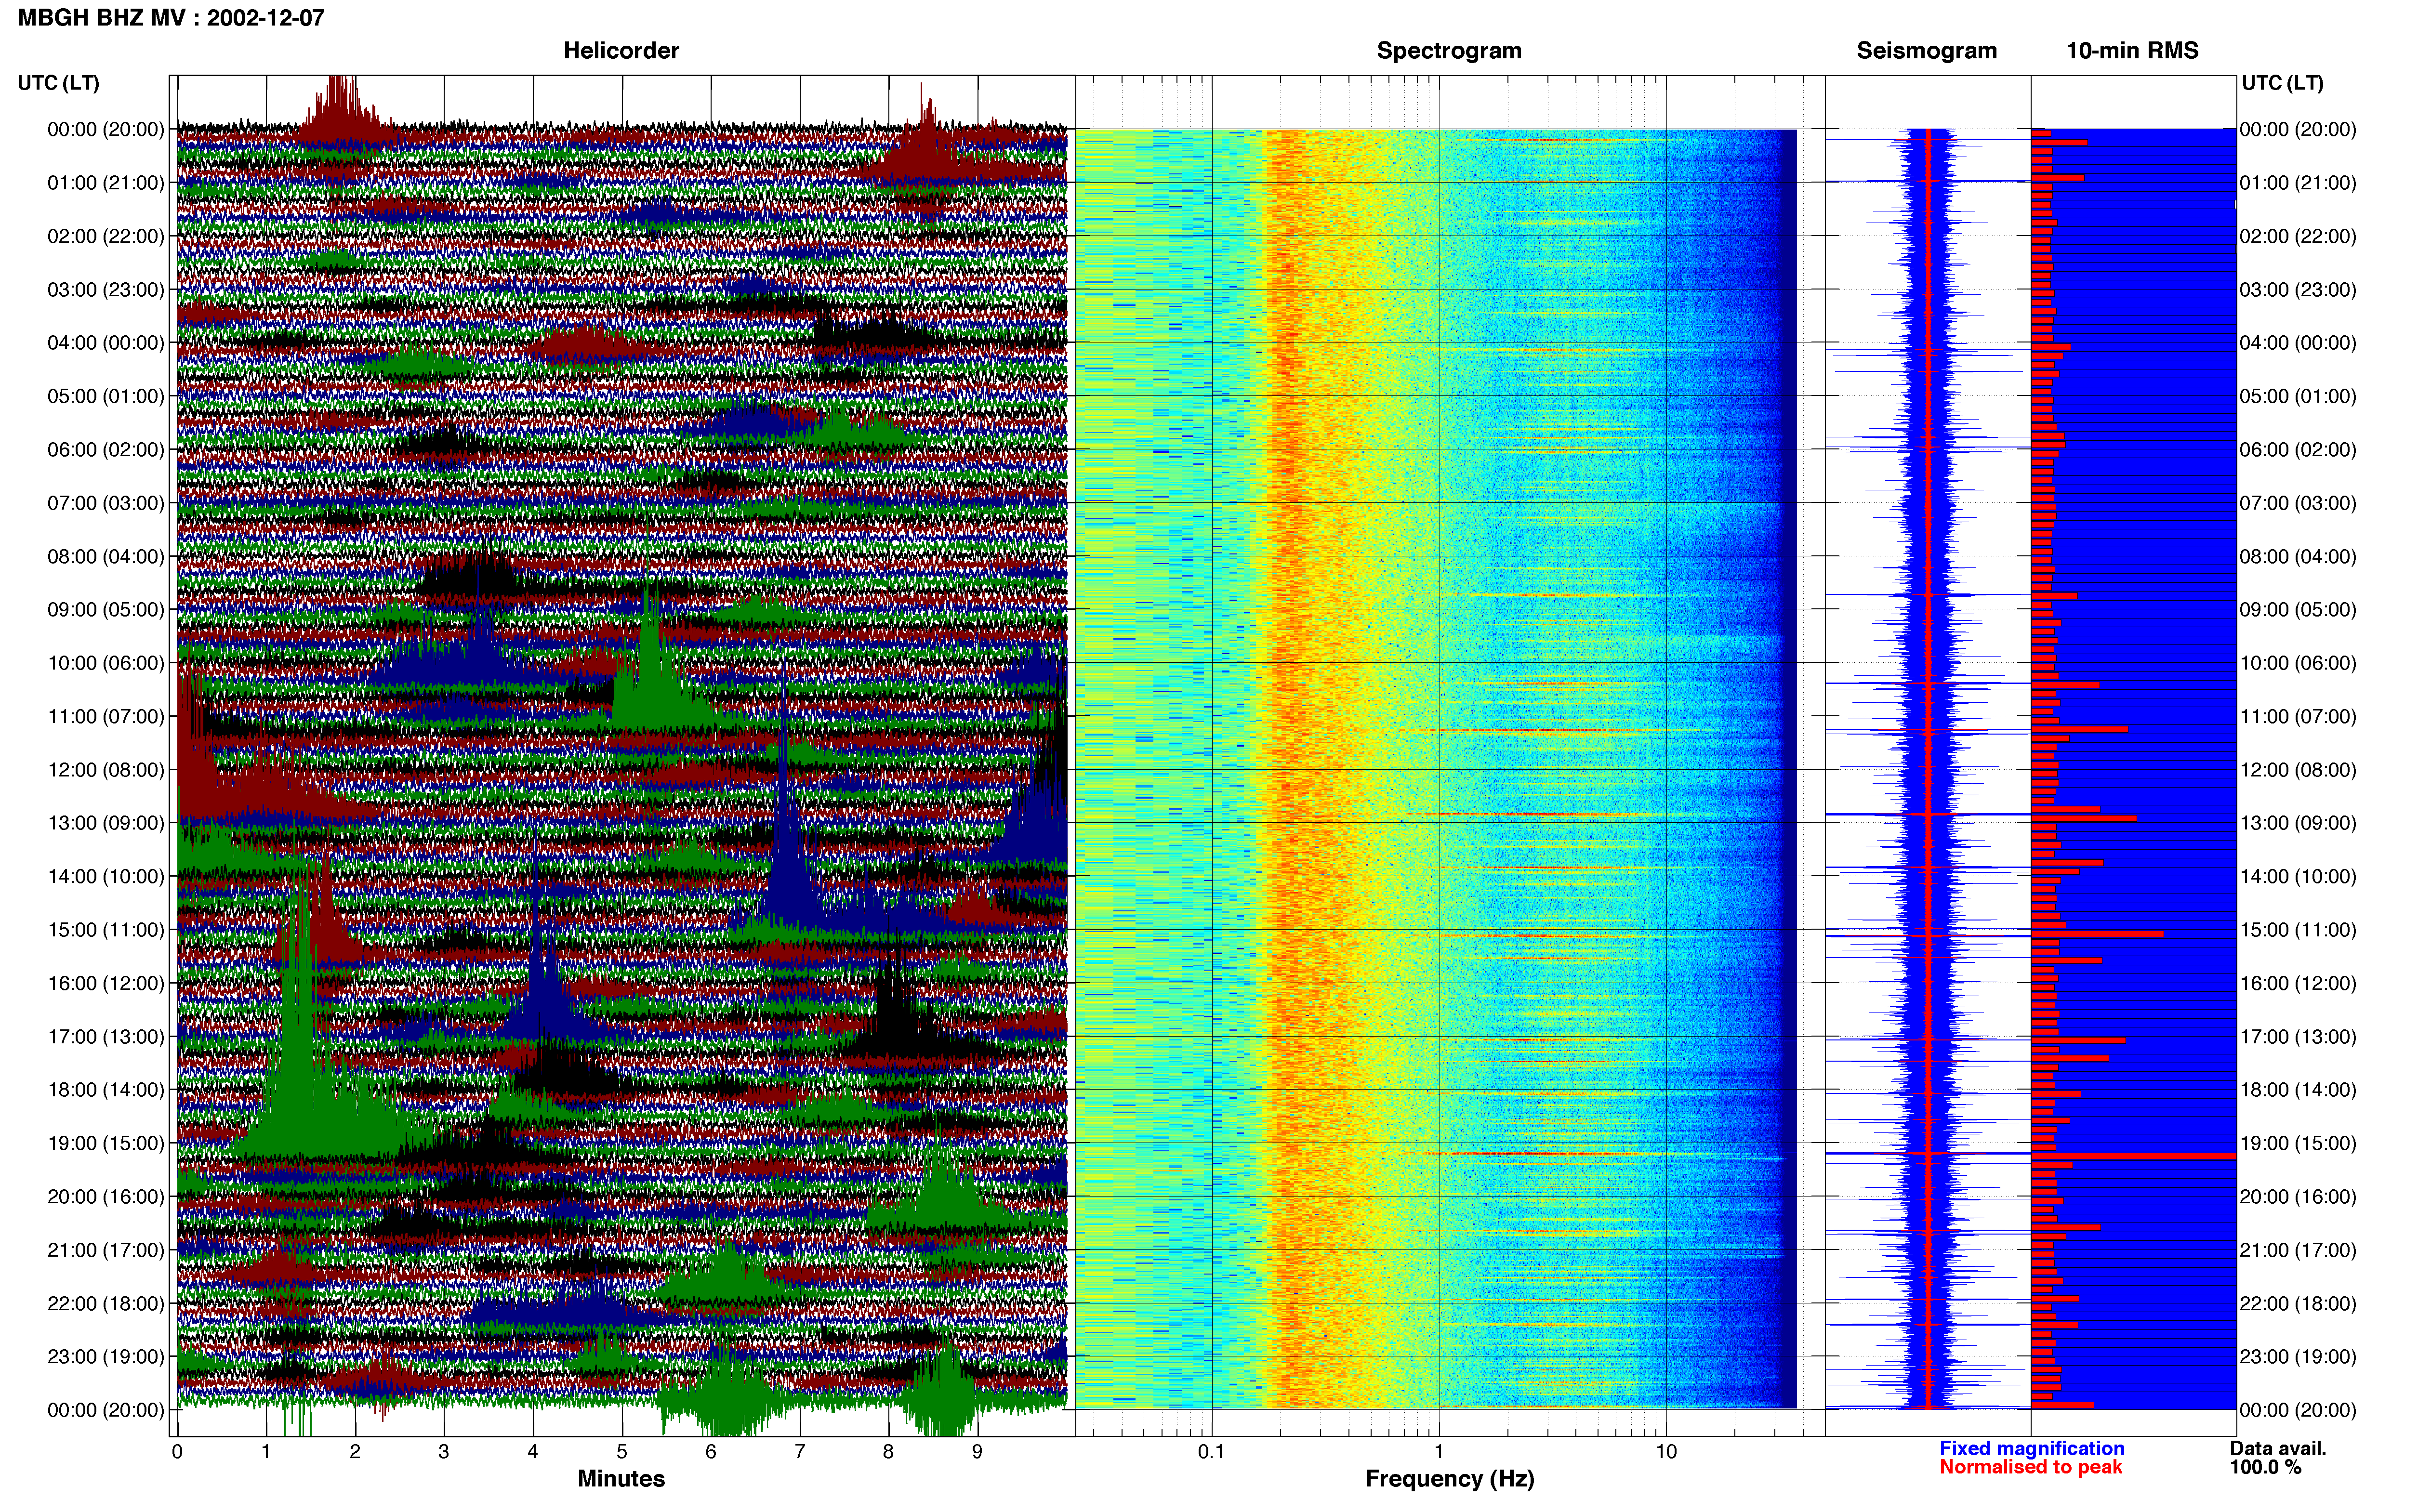Click the left 23:00 (19:00) time label
The height and width of the screenshot is (1512, 2418).
click(x=105, y=1356)
